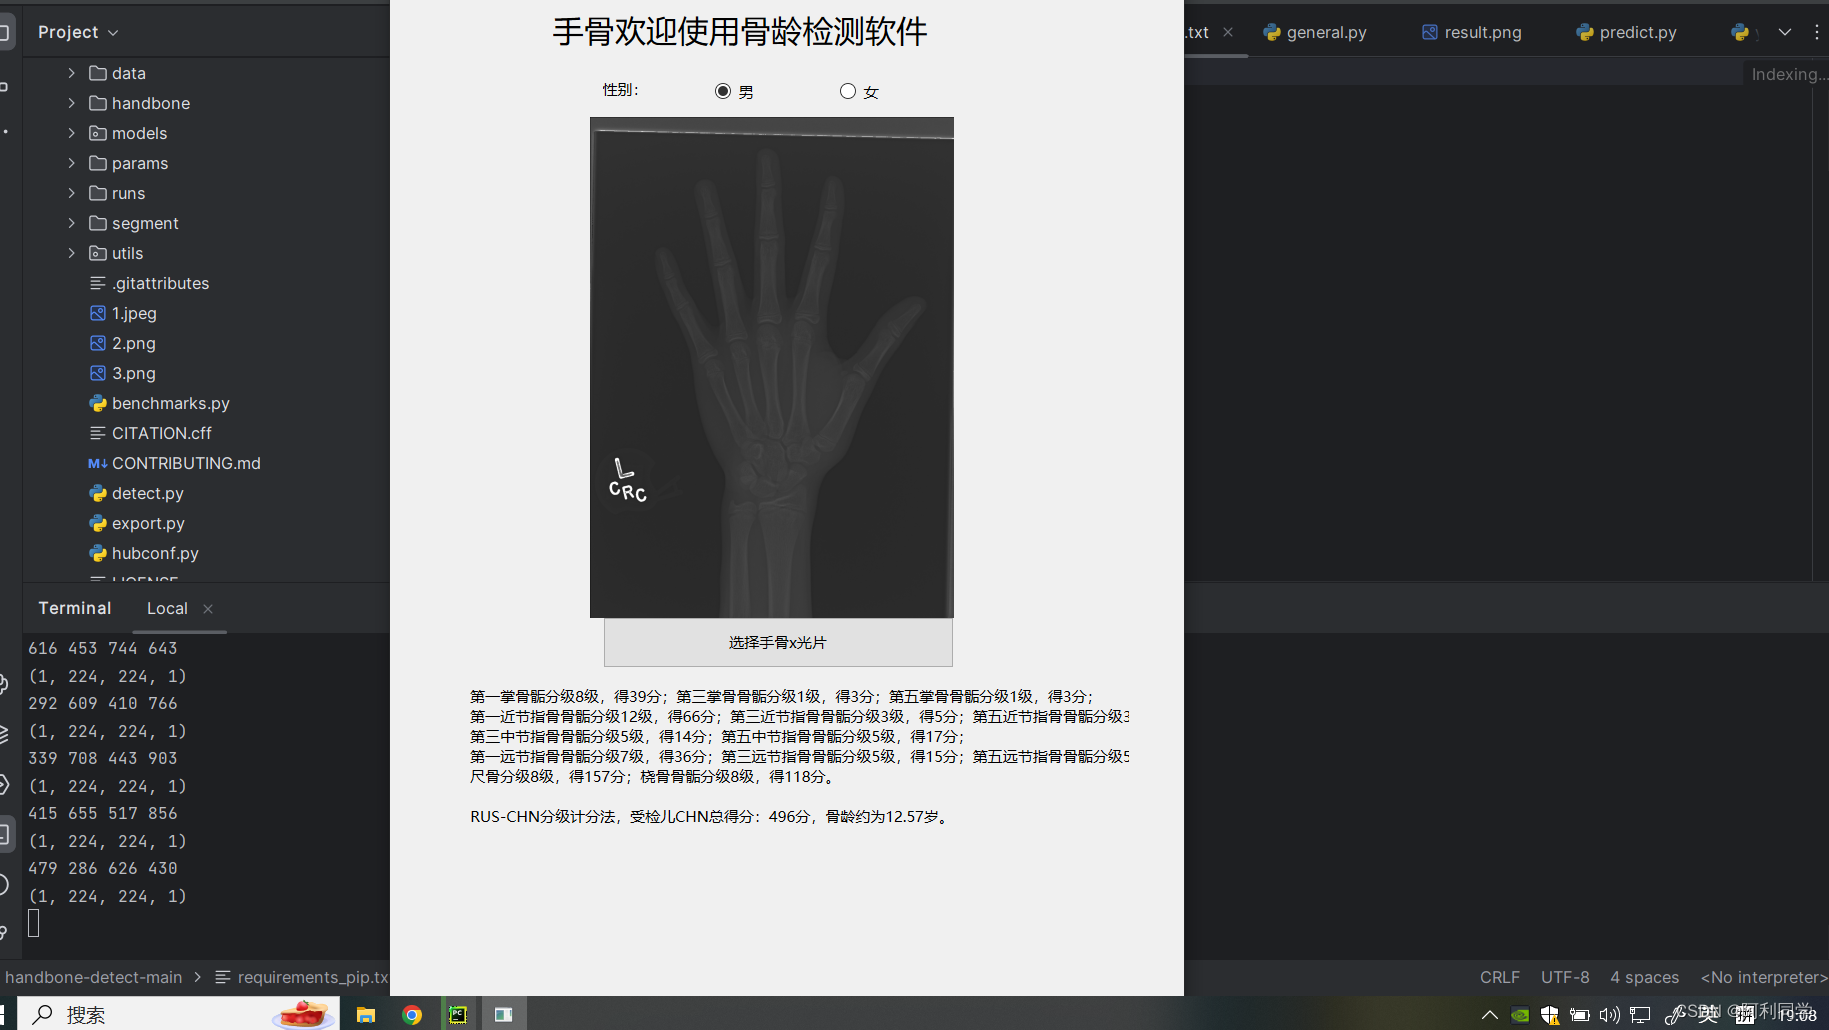Image resolution: width=1829 pixels, height=1030 pixels.
Task: Click the volume tray icon
Action: (1610, 1015)
